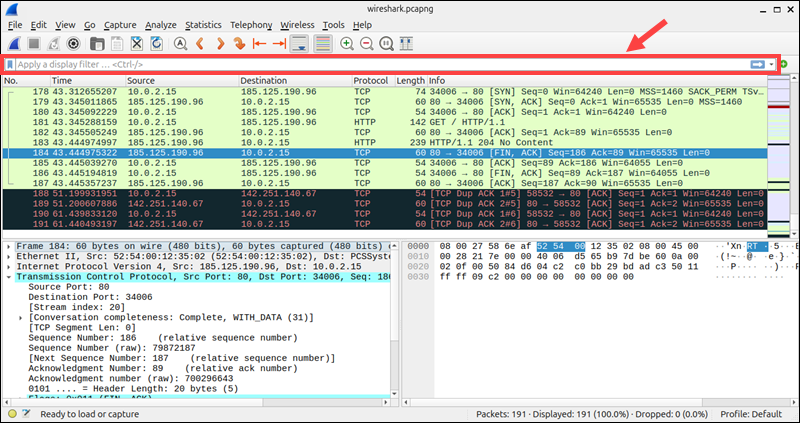Sort by the Destination column header
Image resolution: width=800 pixels, height=423 pixels.
295,81
